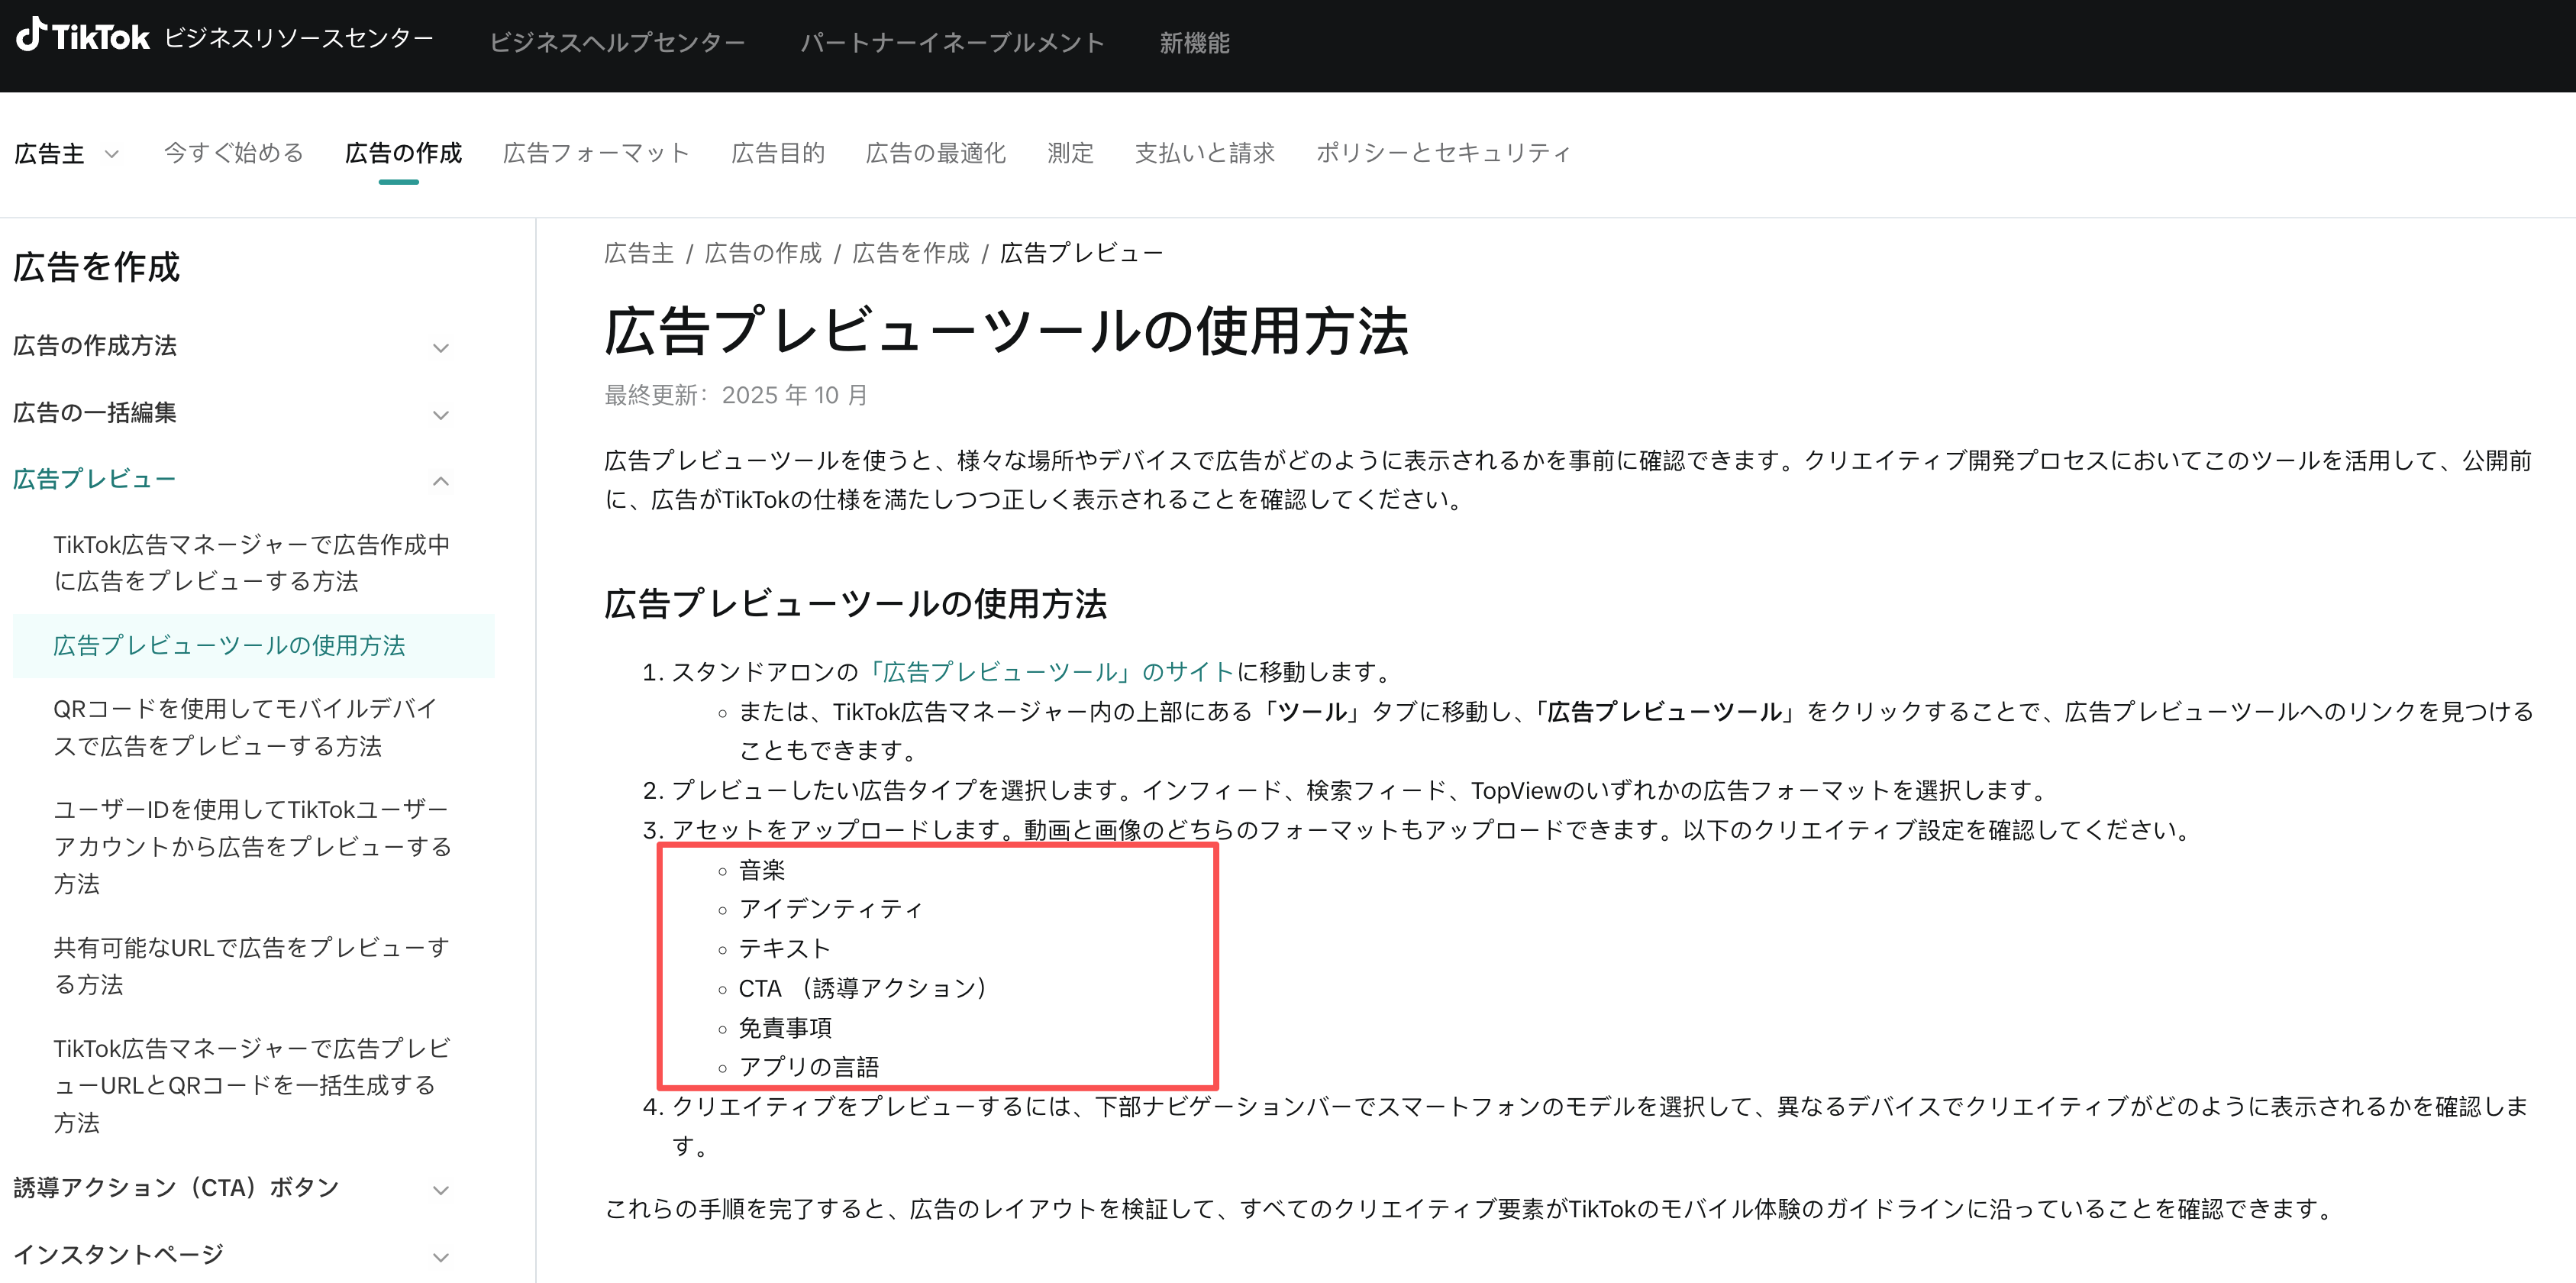2576x1283 pixels.
Task: Collapse 広告プレビュー using its up chevron
Action: [x=440, y=481]
